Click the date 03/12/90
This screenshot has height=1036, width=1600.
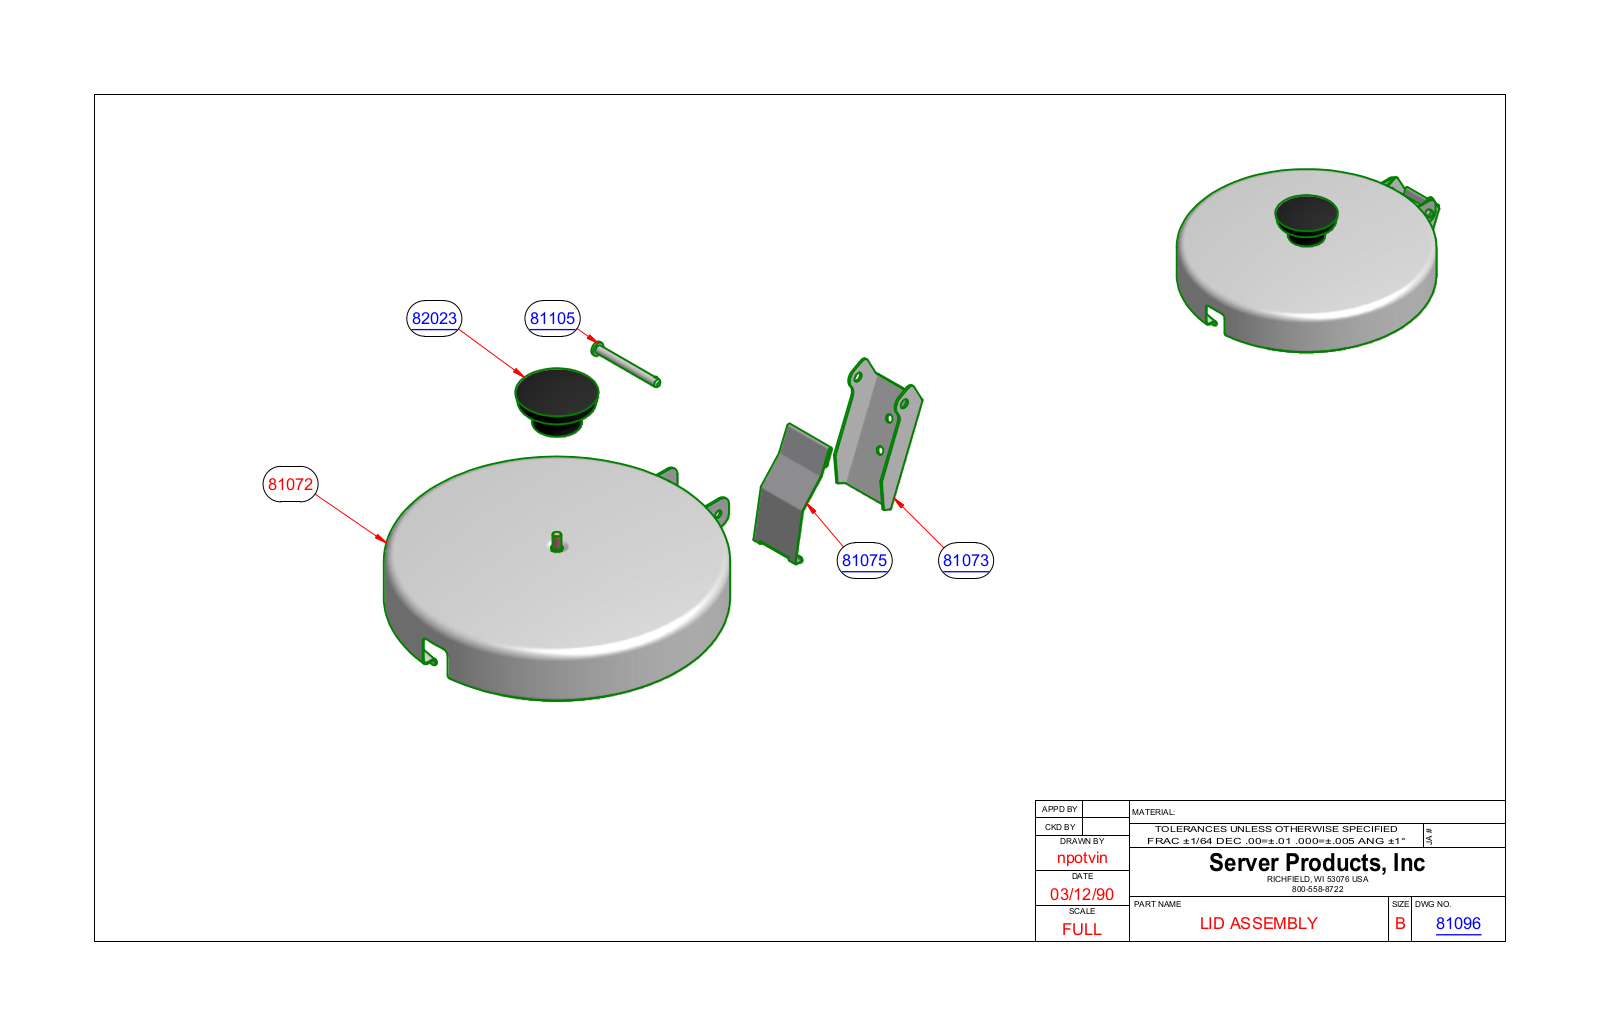point(1082,894)
